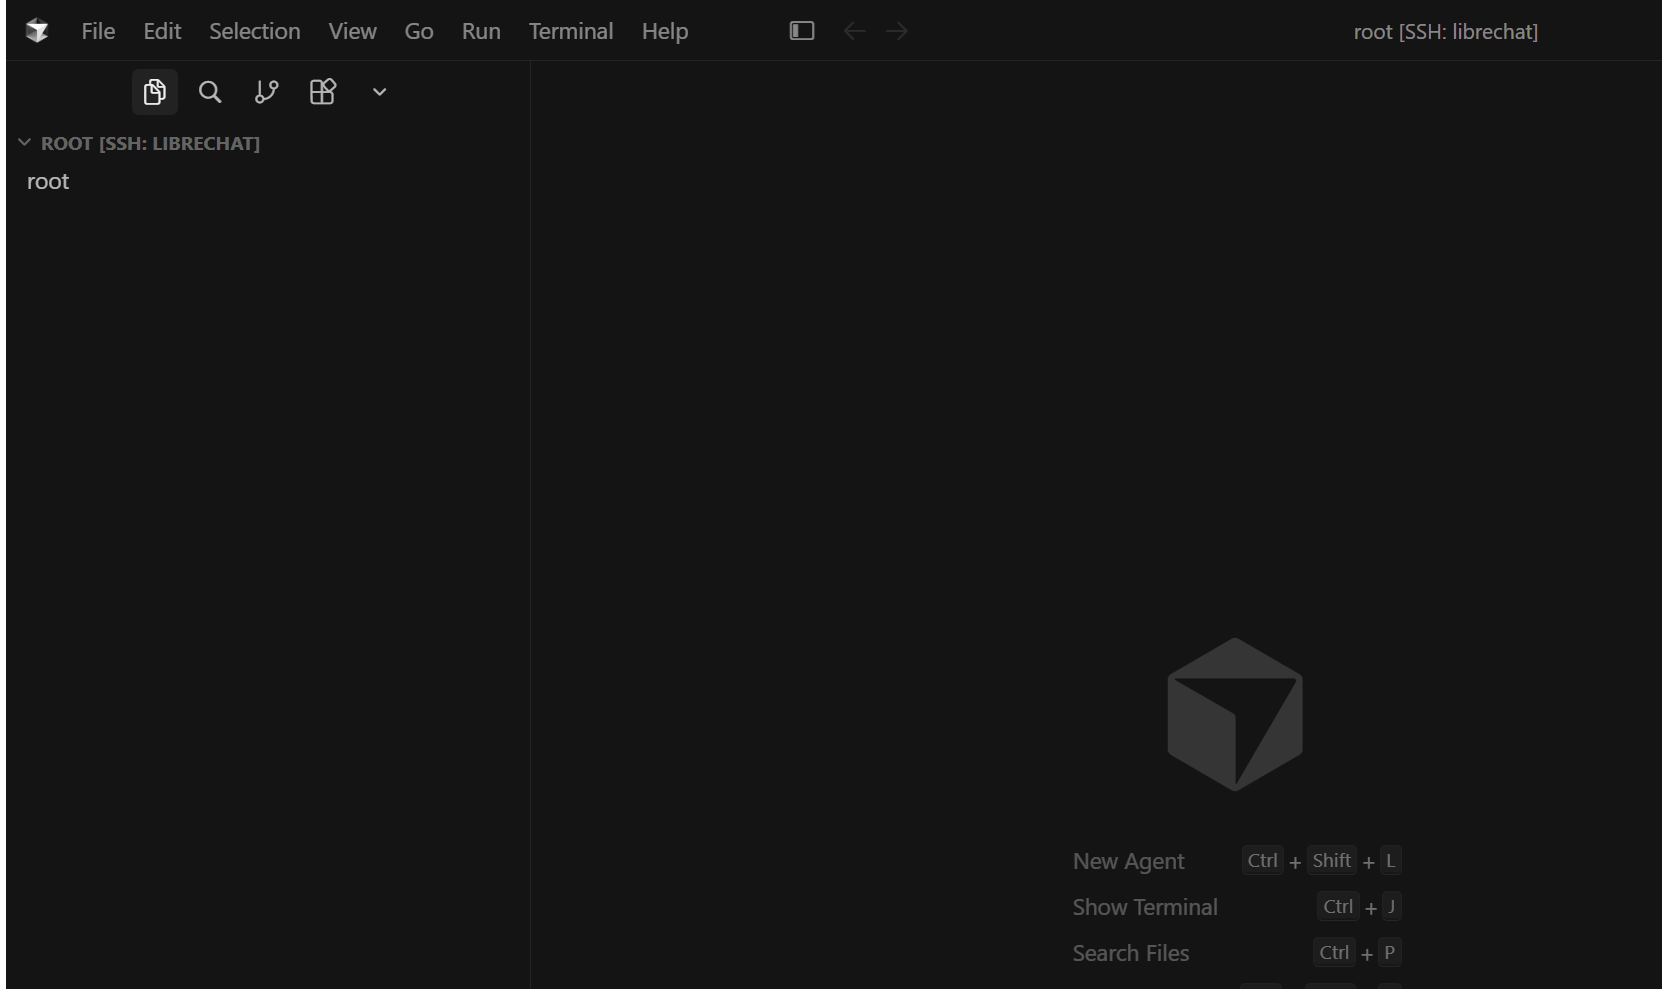This screenshot has height=989, width=1662.
Task: Open the Extensions panel icon
Action: pyautogui.click(x=322, y=92)
